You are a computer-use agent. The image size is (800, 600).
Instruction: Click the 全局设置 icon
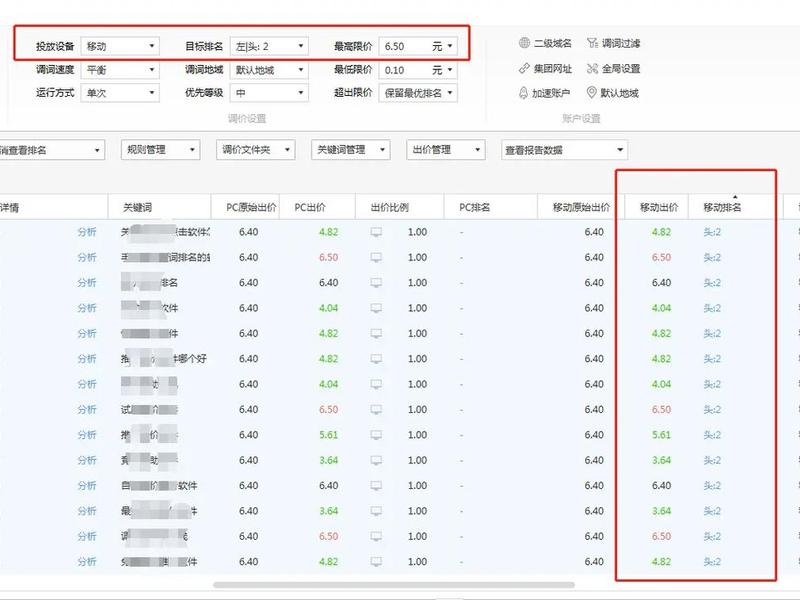592,68
